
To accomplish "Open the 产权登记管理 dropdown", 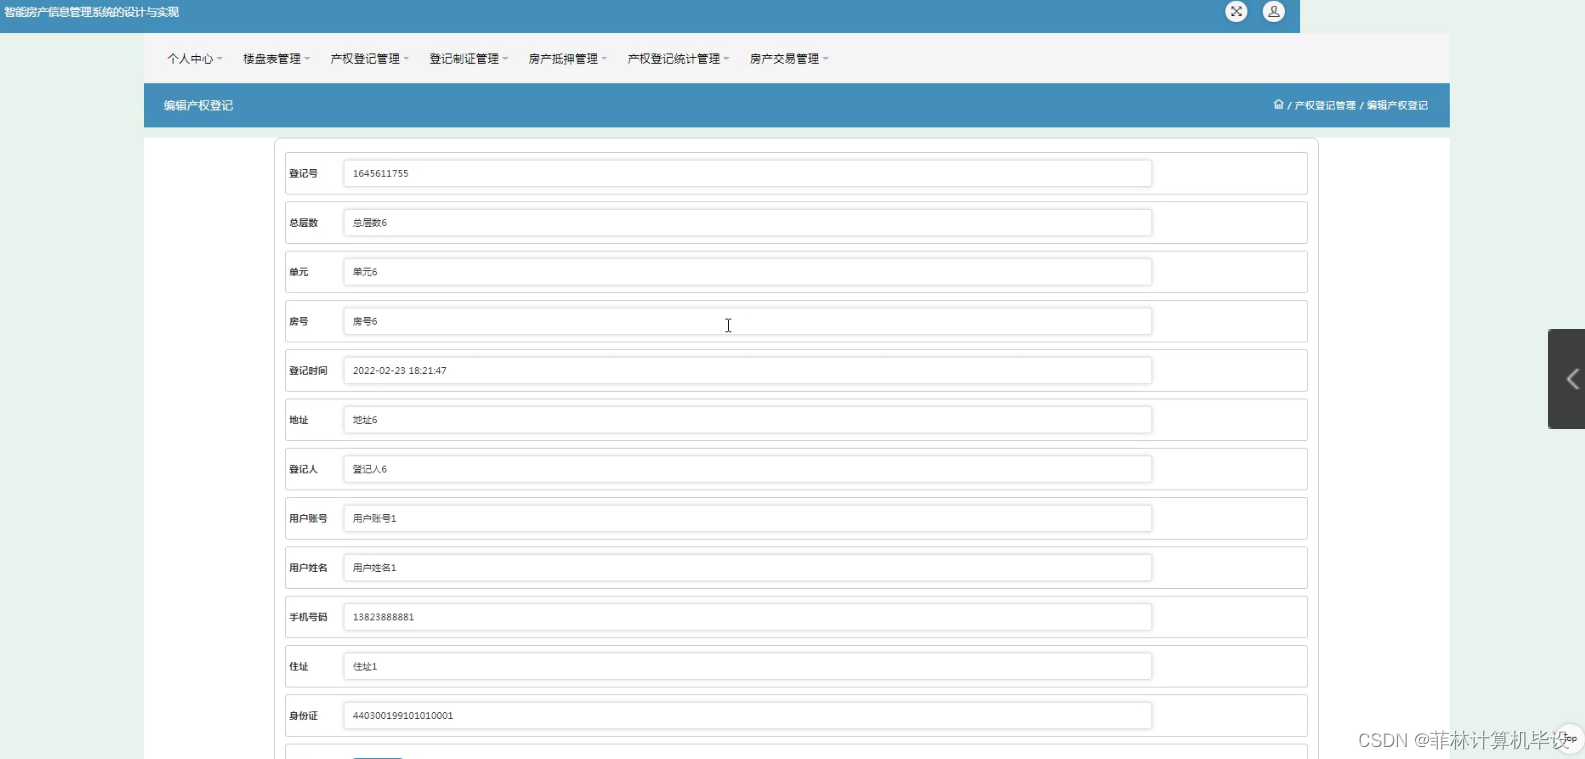I will pos(370,59).
